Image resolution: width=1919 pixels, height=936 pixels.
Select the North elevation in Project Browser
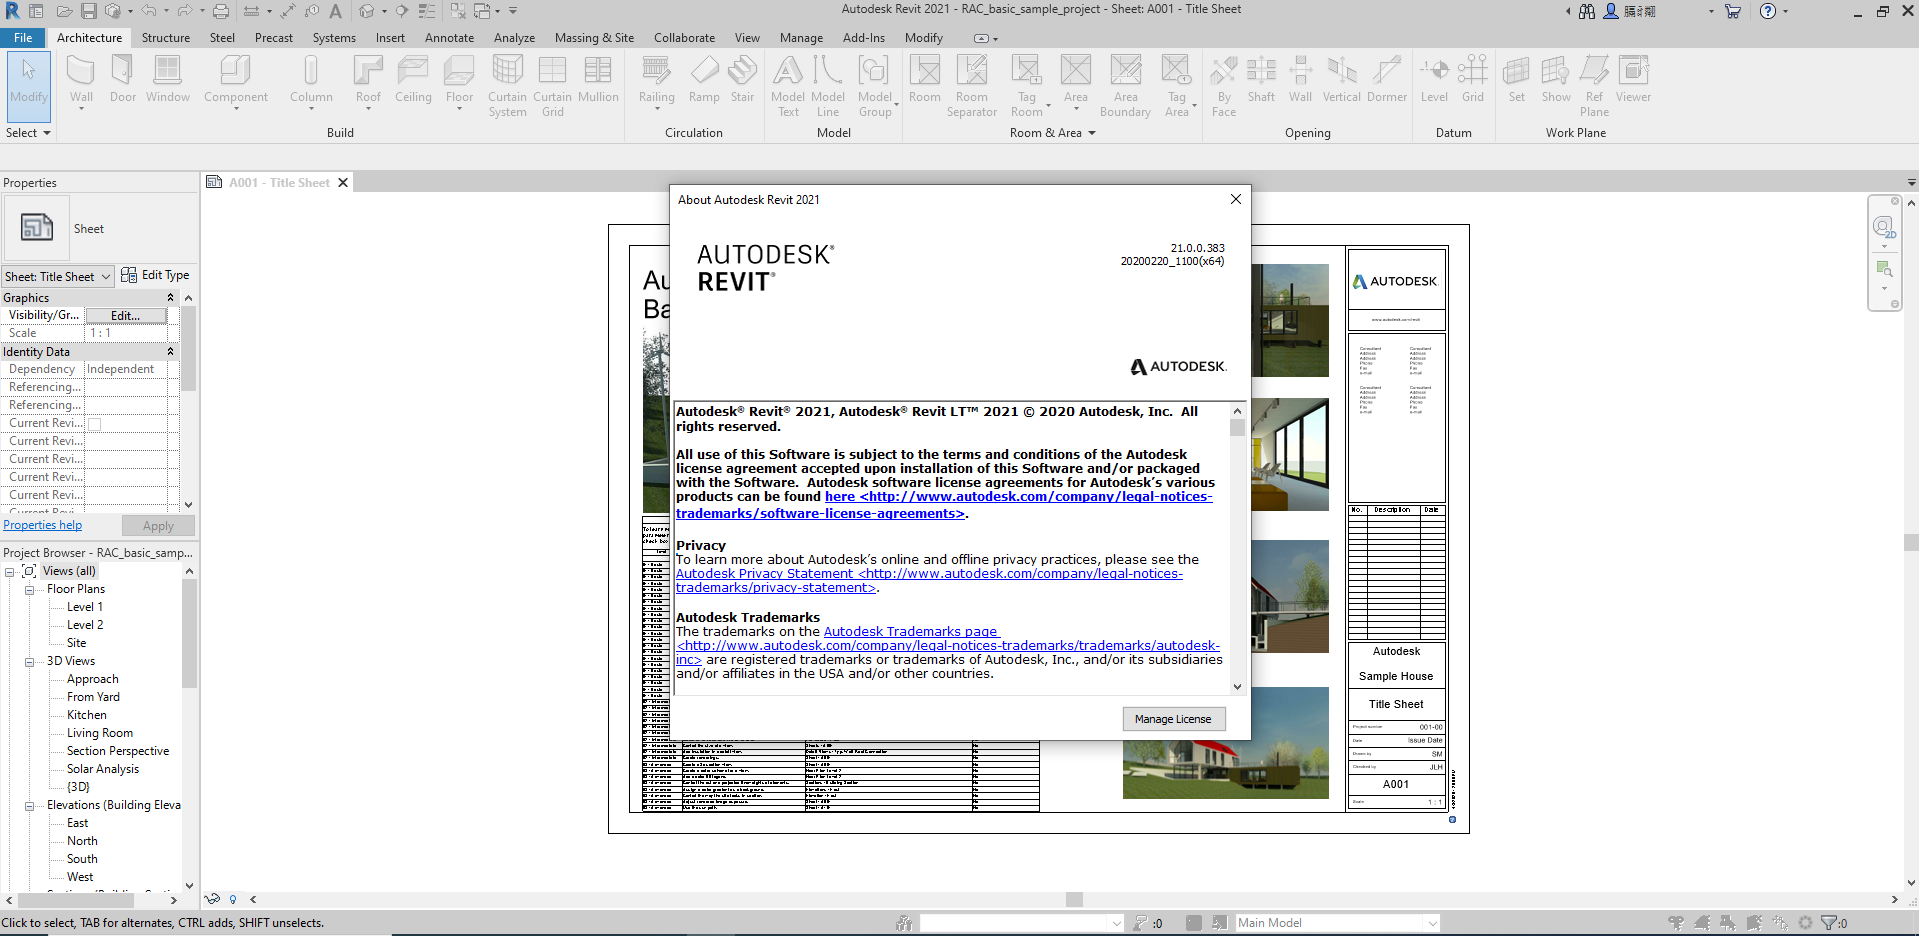pyautogui.click(x=82, y=841)
